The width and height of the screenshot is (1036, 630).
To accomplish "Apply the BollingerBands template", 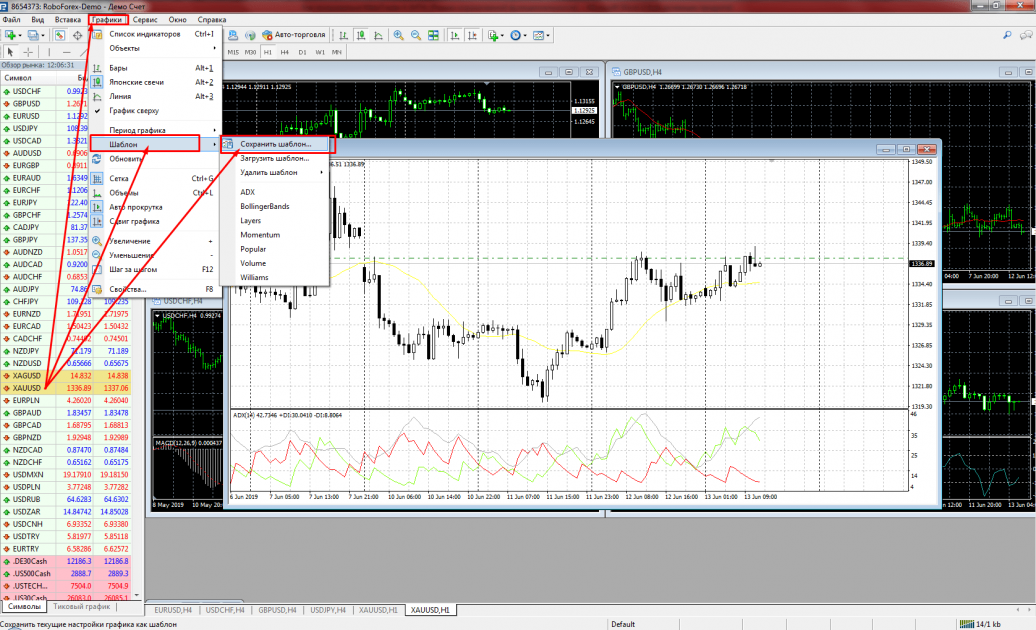I will (265, 206).
